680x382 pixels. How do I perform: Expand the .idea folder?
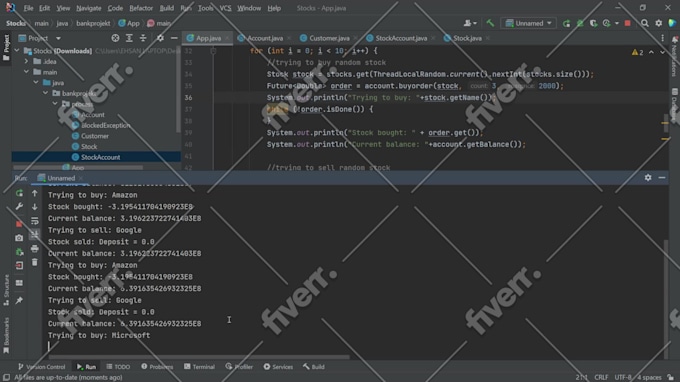coord(26,62)
